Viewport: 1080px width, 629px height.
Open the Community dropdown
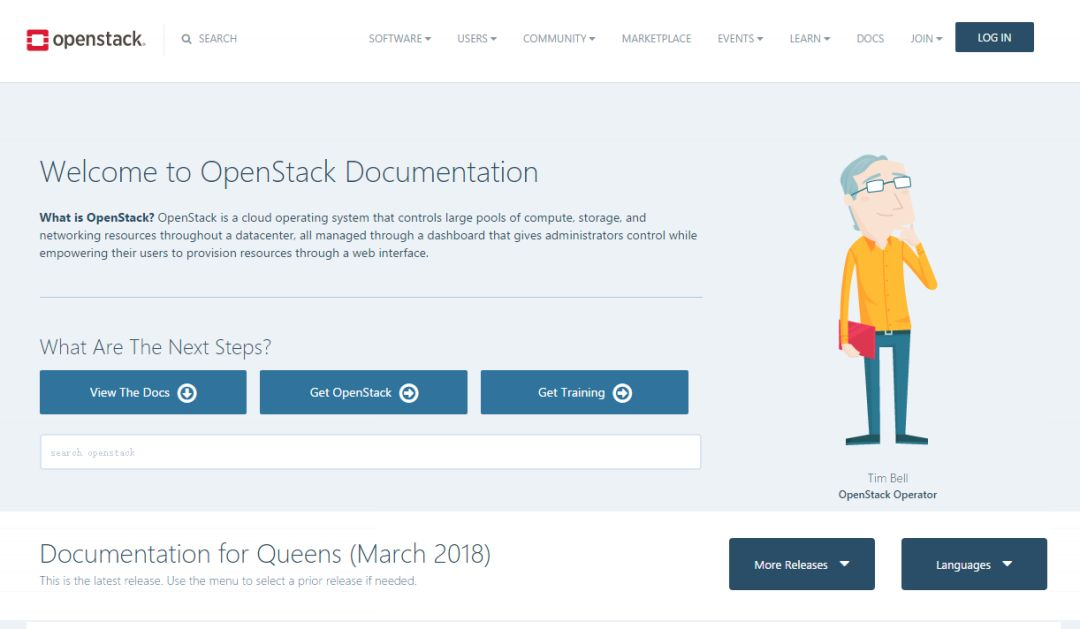point(558,39)
